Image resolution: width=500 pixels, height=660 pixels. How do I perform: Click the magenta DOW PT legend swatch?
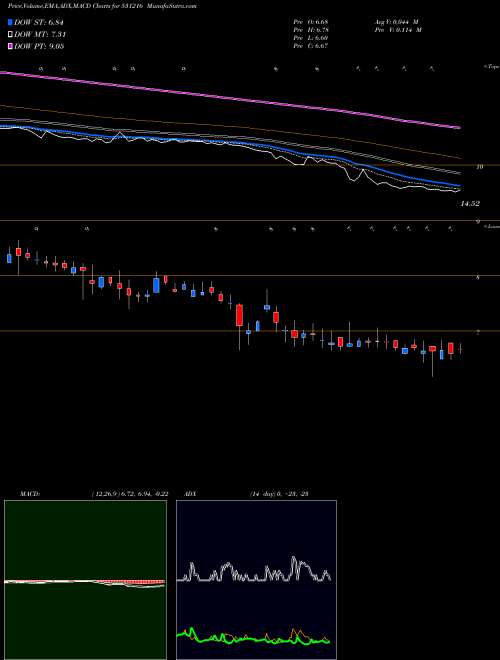tap(10, 46)
